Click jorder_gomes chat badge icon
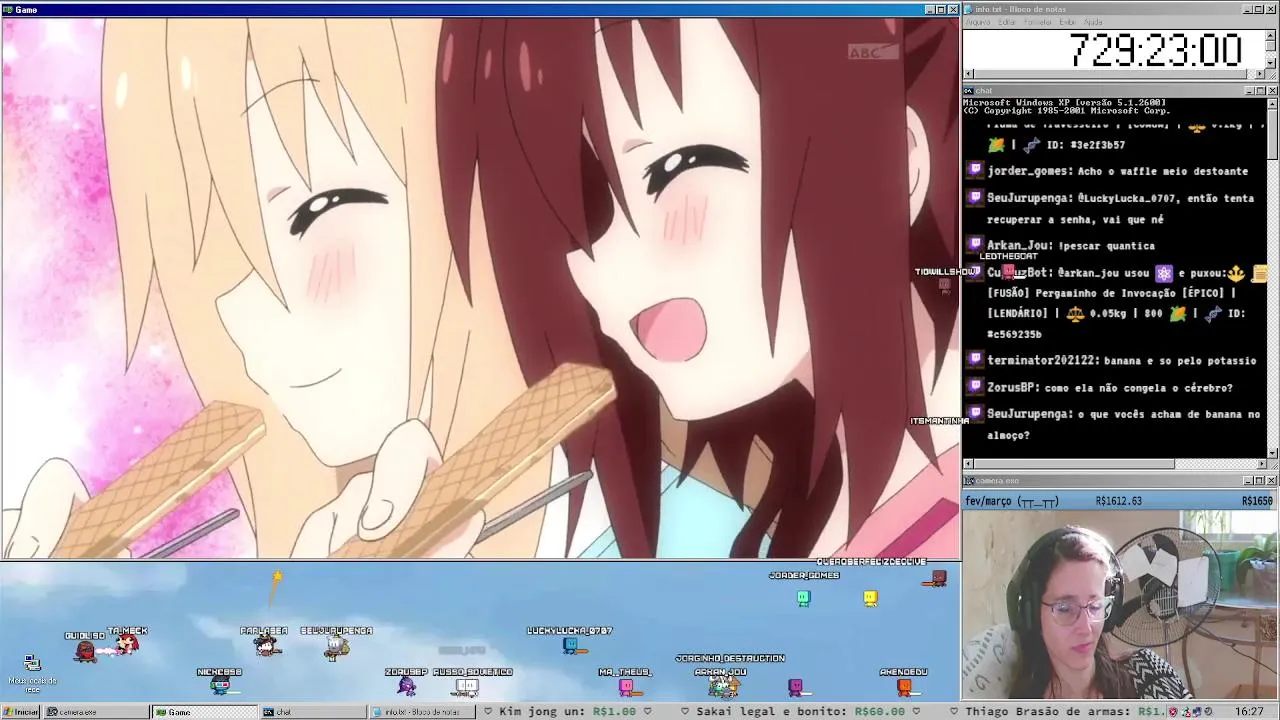The width and height of the screenshot is (1280, 720). tap(976, 171)
